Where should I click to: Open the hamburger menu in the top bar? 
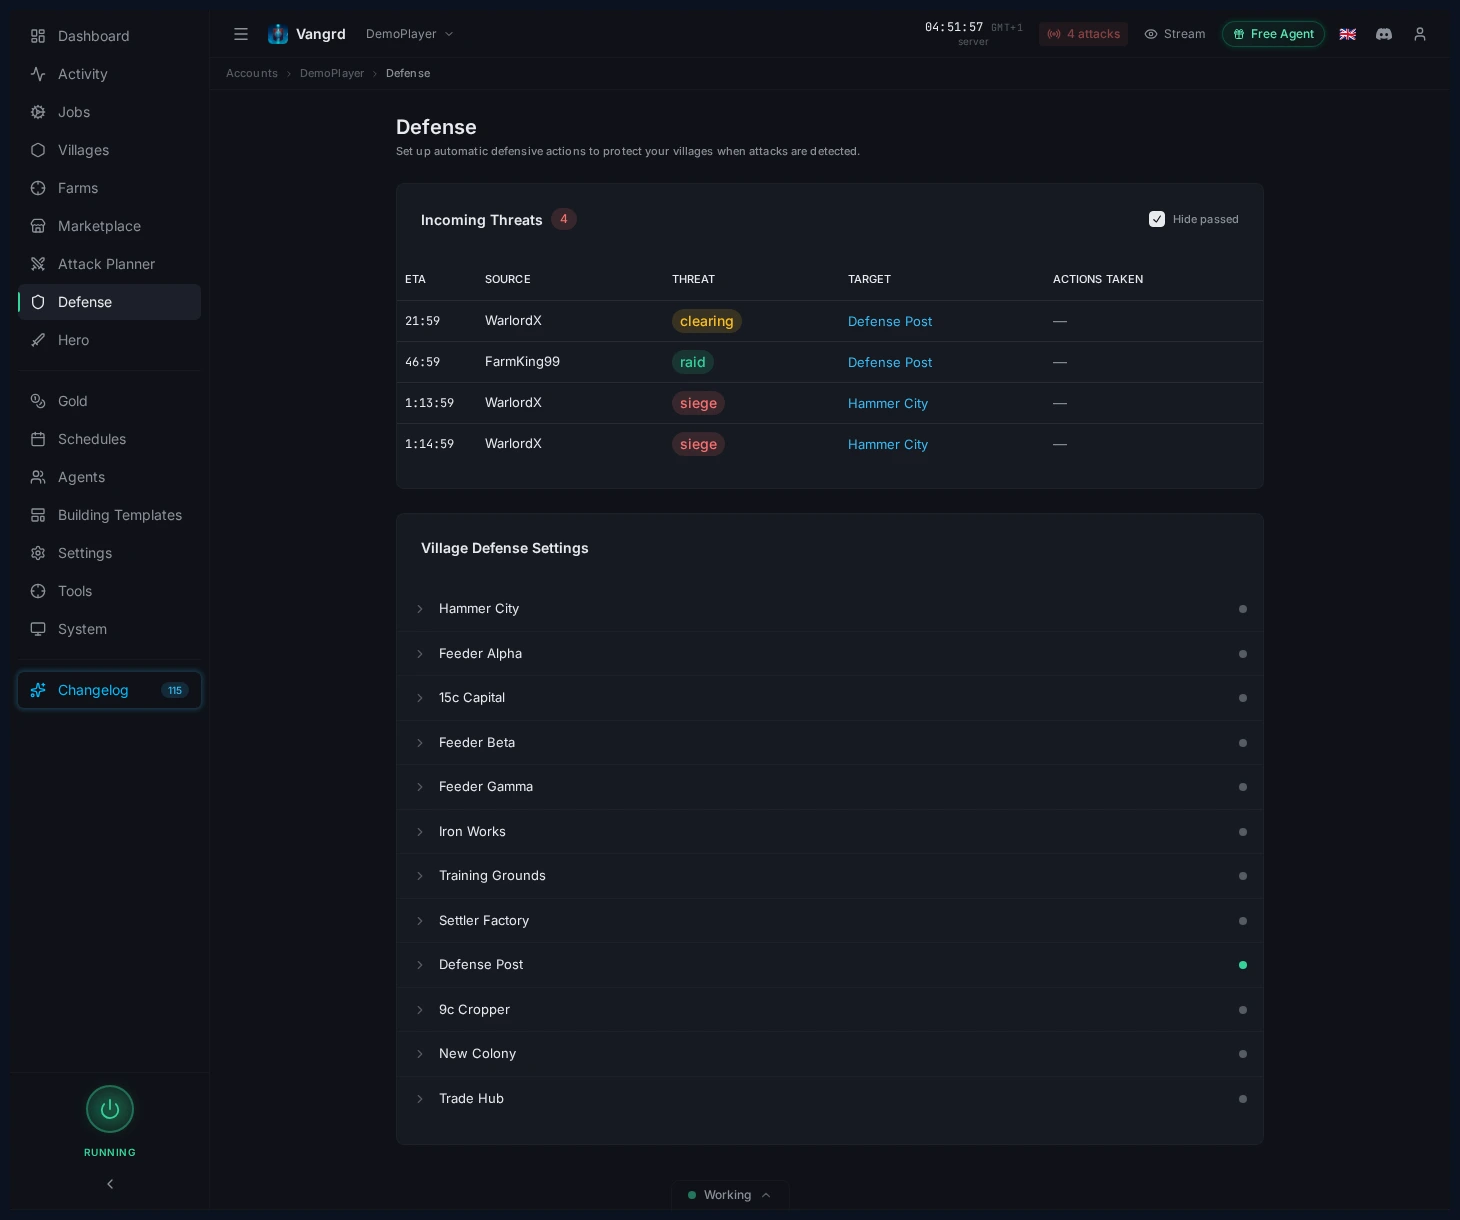[241, 33]
